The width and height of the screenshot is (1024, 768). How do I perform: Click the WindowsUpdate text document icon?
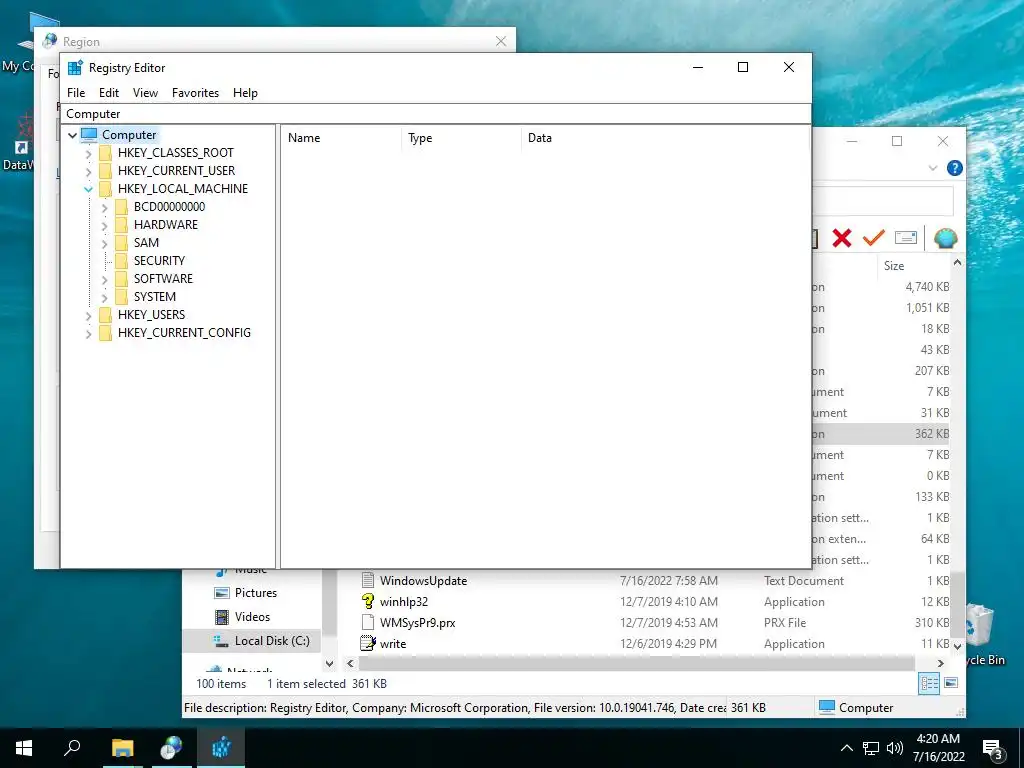(x=368, y=581)
